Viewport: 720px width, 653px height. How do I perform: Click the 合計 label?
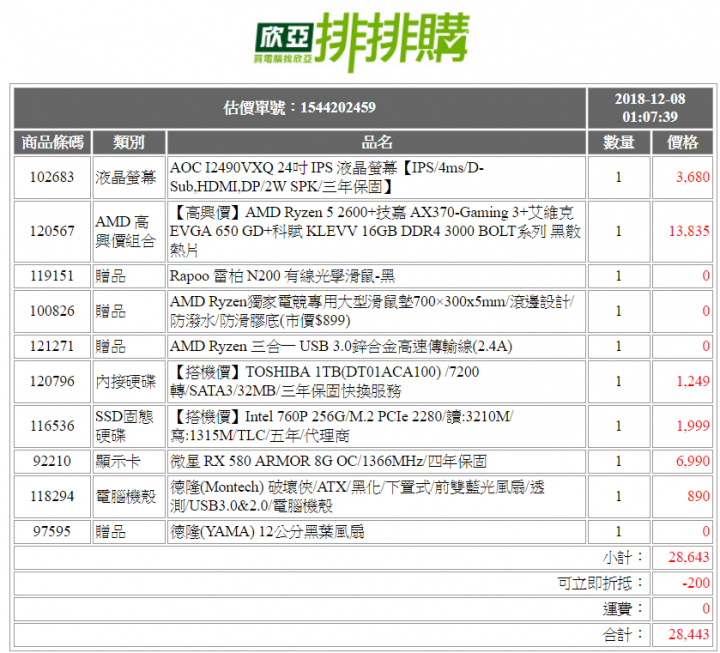pos(623,635)
